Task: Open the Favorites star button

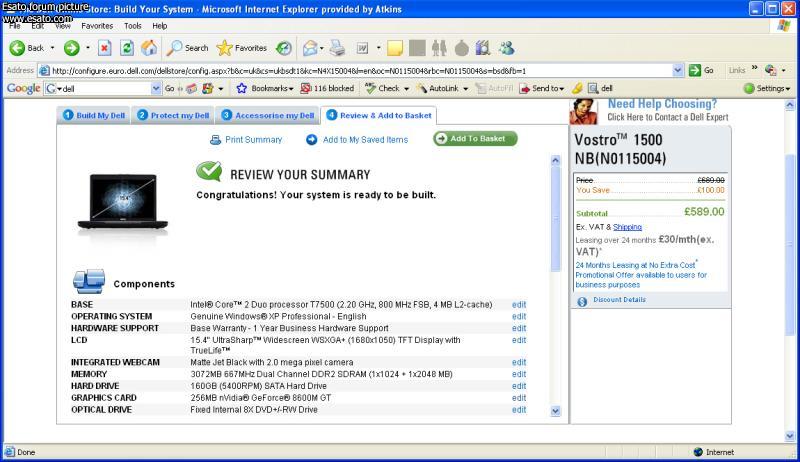Action: coord(241,48)
